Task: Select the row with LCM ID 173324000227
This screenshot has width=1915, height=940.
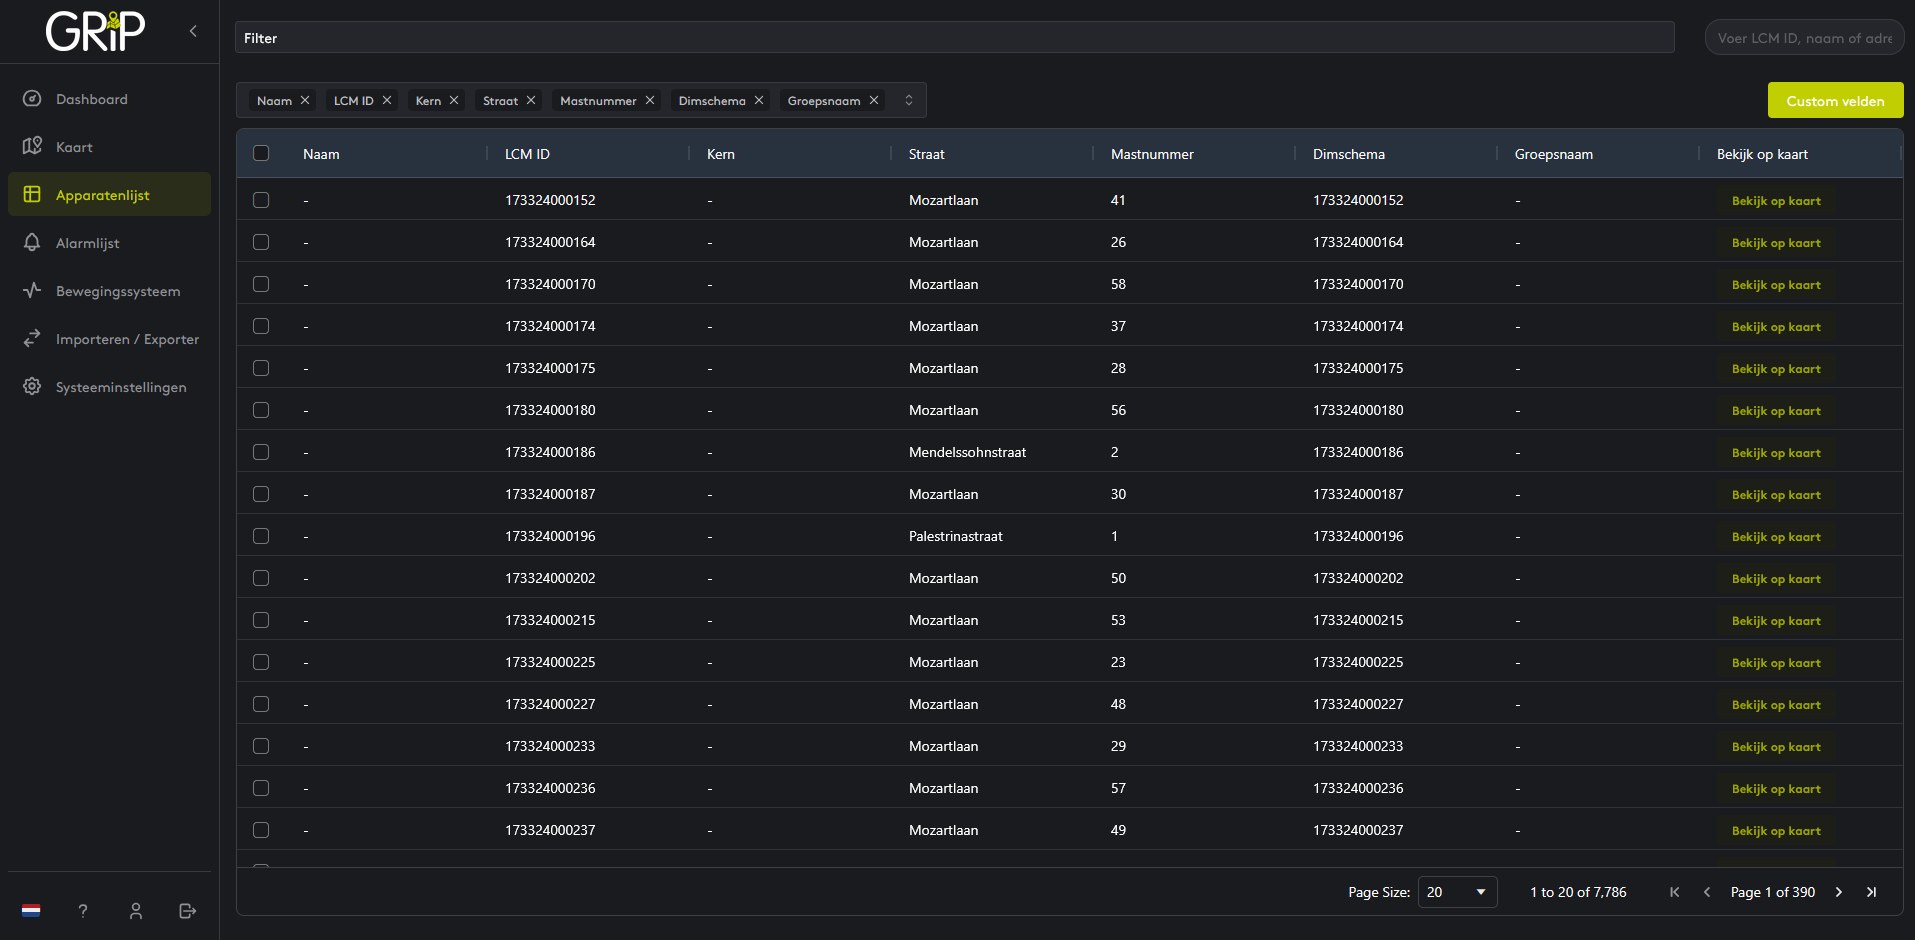Action: [x=261, y=704]
